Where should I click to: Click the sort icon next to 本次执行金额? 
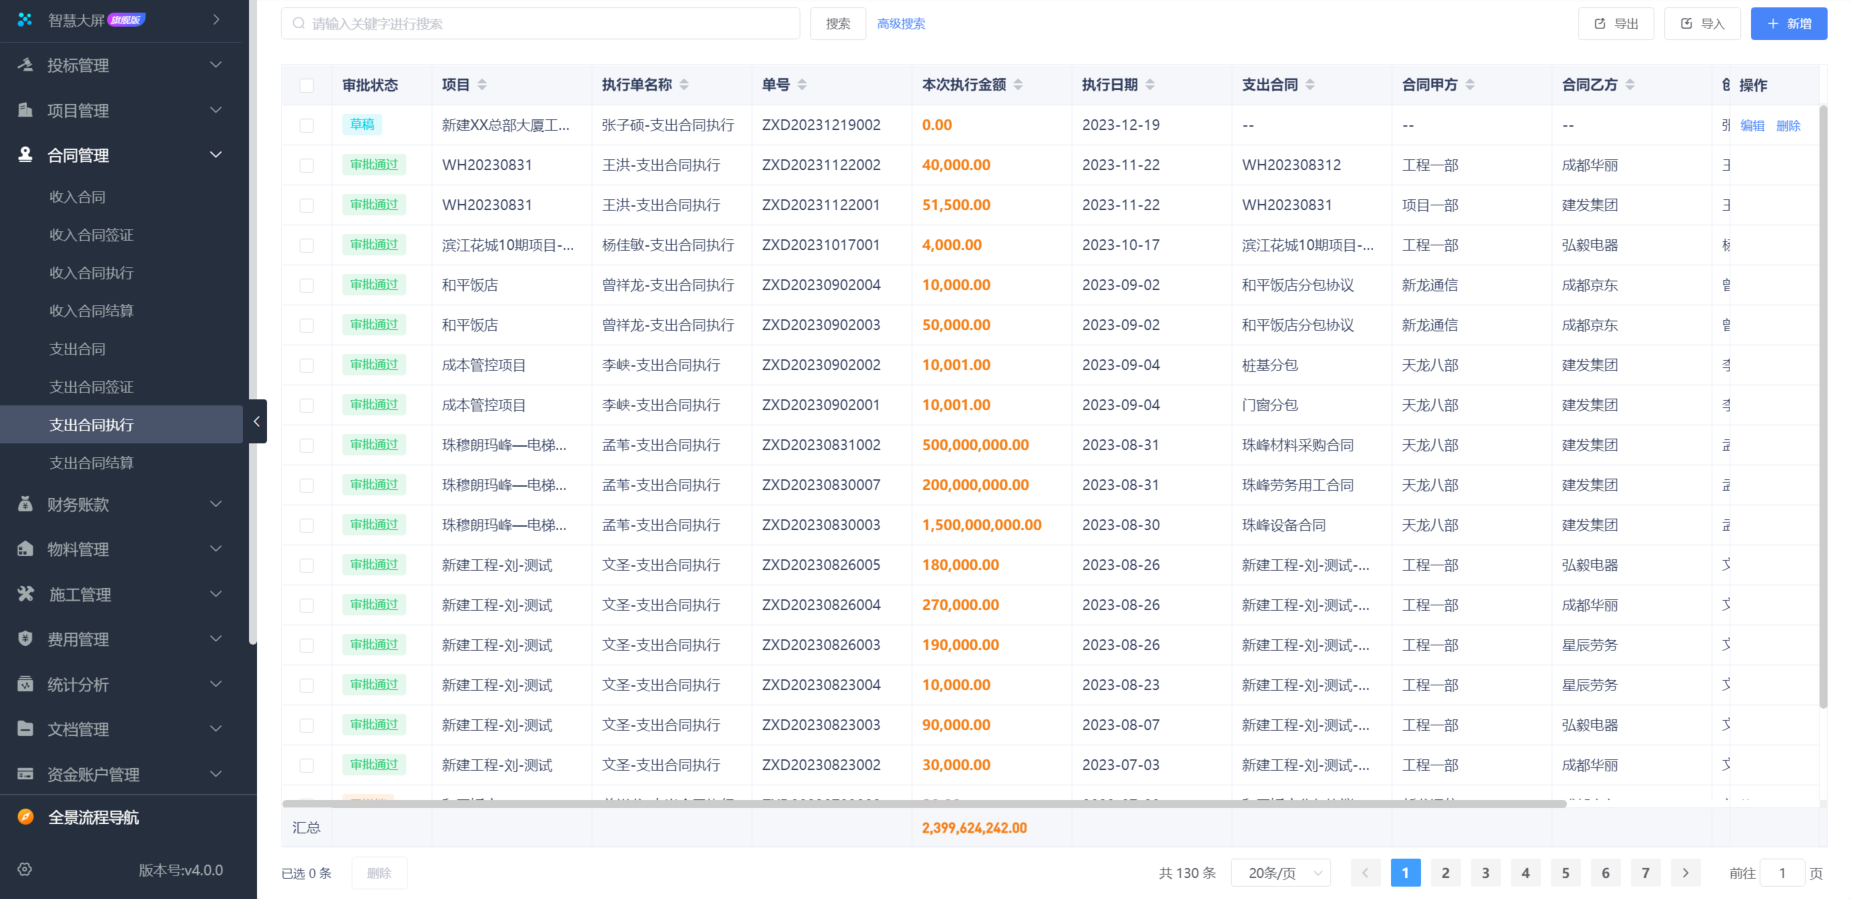pos(1018,85)
